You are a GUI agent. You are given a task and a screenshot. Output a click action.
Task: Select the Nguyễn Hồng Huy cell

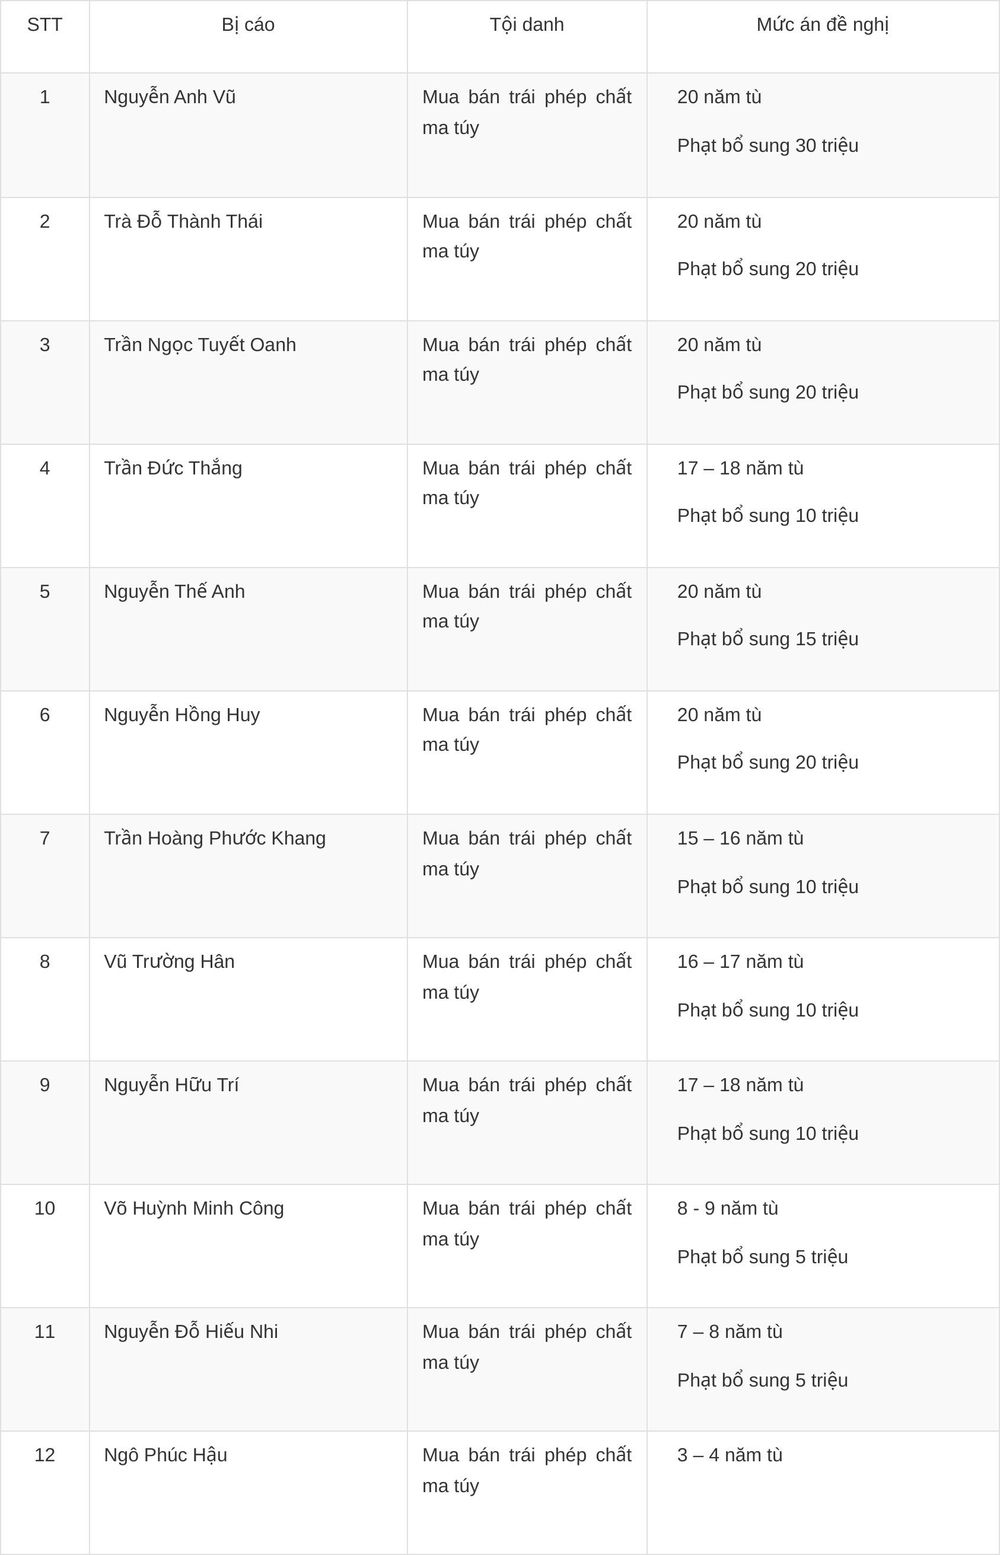(182, 715)
